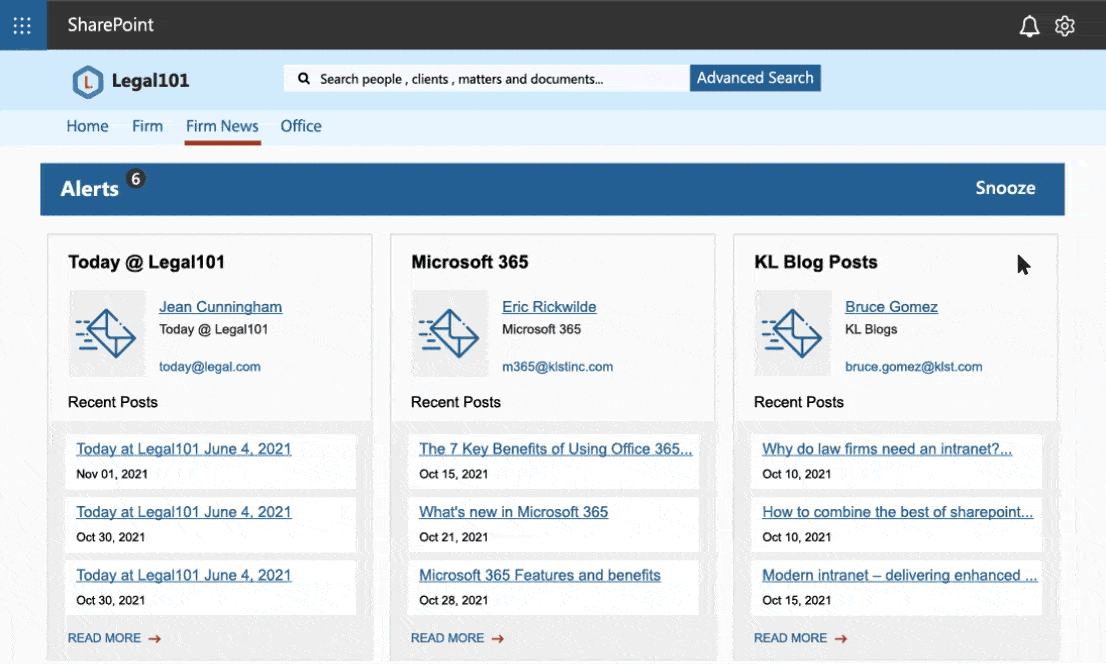
Task: Click the SharePoint title in the top bar
Action: click(x=110, y=25)
